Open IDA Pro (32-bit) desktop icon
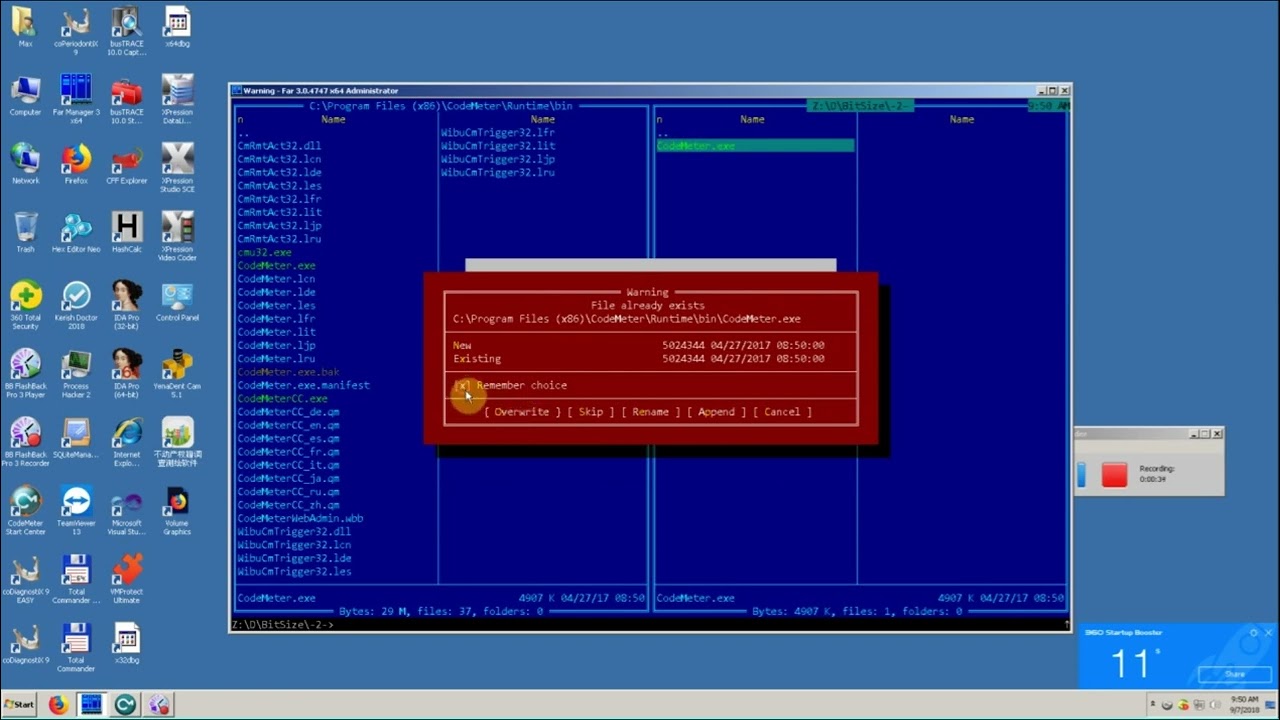 click(126, 305)
